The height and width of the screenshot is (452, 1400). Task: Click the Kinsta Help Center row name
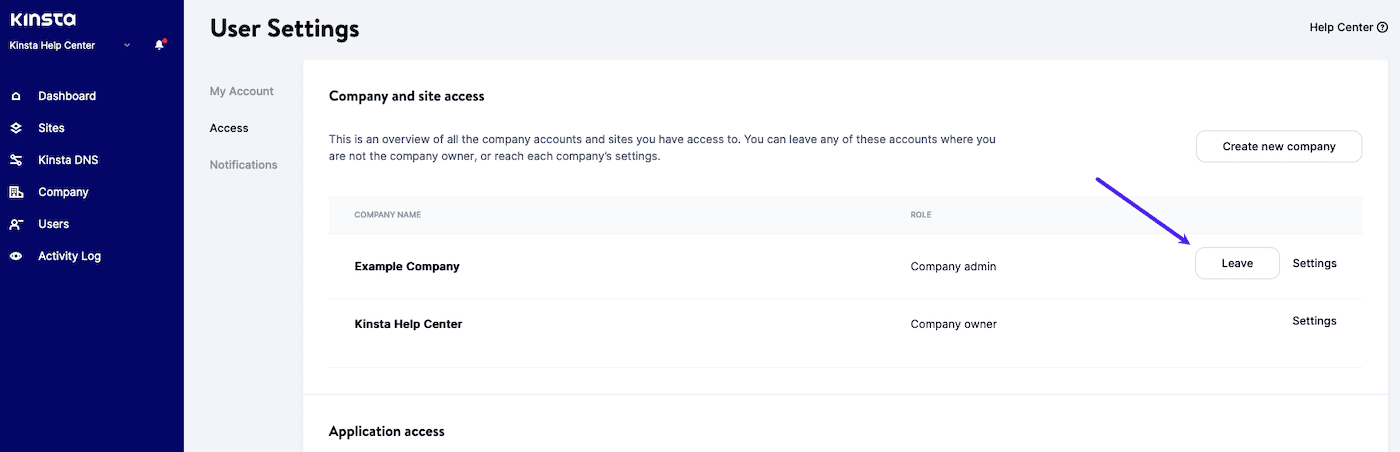[x=408, y=324]
